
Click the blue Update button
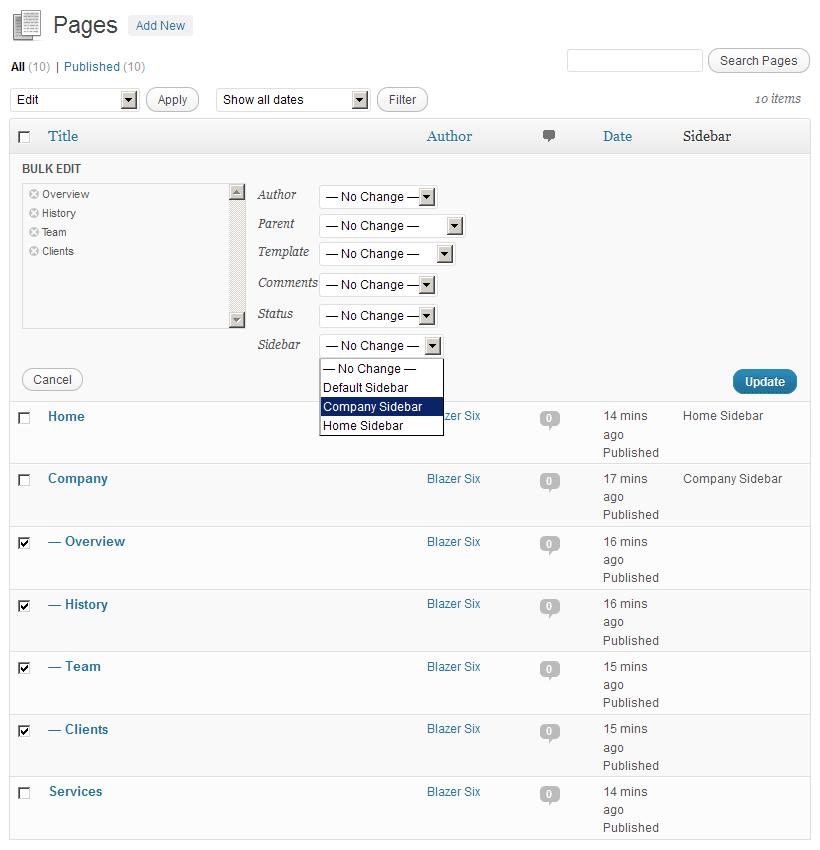765,382
